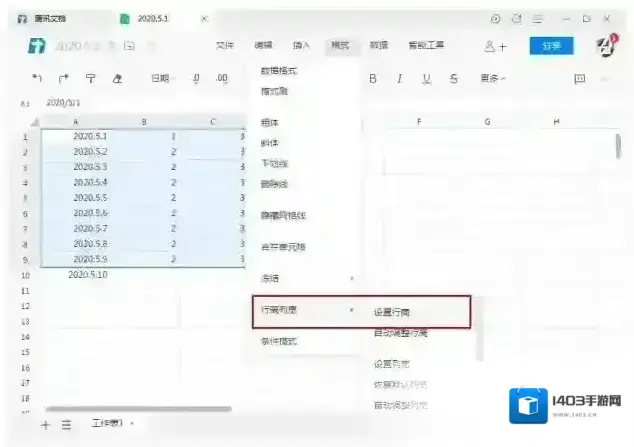
Task: Open the 智能工具 menu
Action: 426,45
